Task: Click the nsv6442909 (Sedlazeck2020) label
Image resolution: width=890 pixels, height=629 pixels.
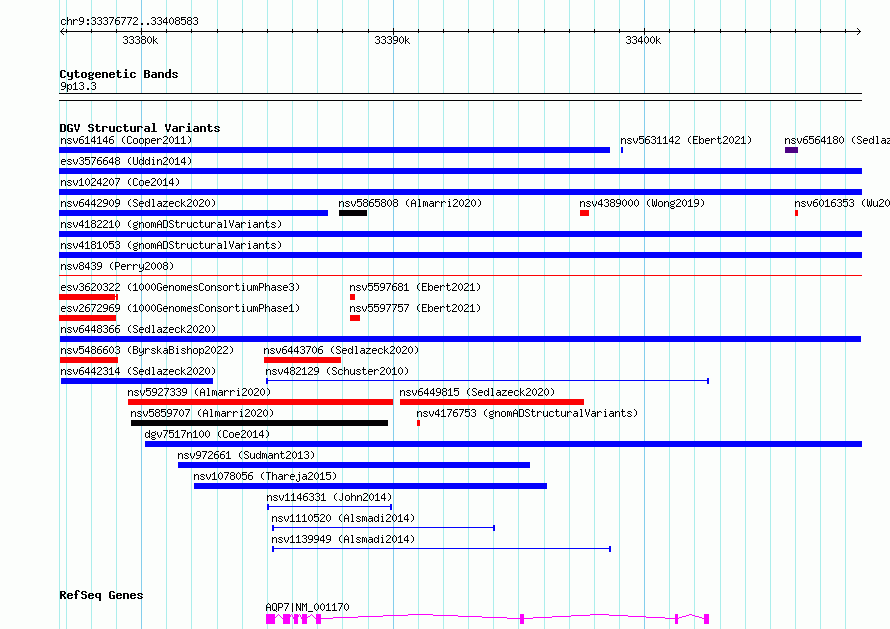Action: 138,203
